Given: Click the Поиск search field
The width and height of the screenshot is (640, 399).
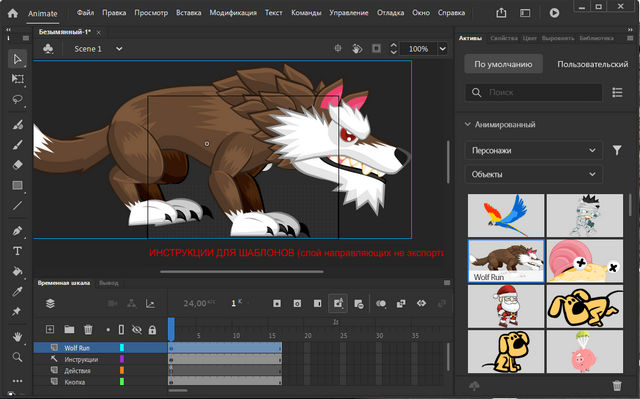Looking at the screenshot, I should pos(533,93).
